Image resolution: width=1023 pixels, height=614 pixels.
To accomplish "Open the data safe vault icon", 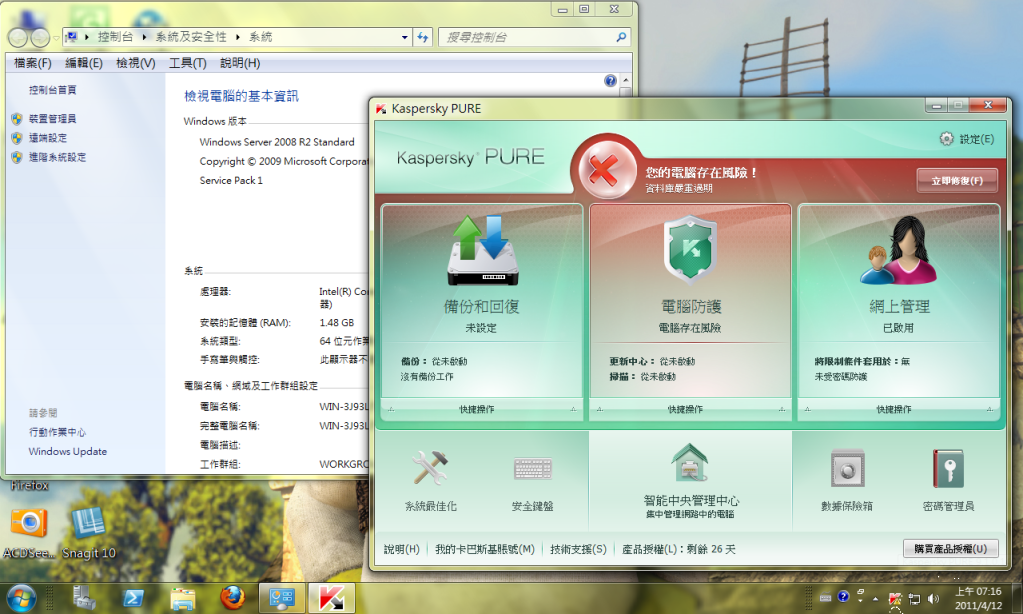I will coord(847,468).
